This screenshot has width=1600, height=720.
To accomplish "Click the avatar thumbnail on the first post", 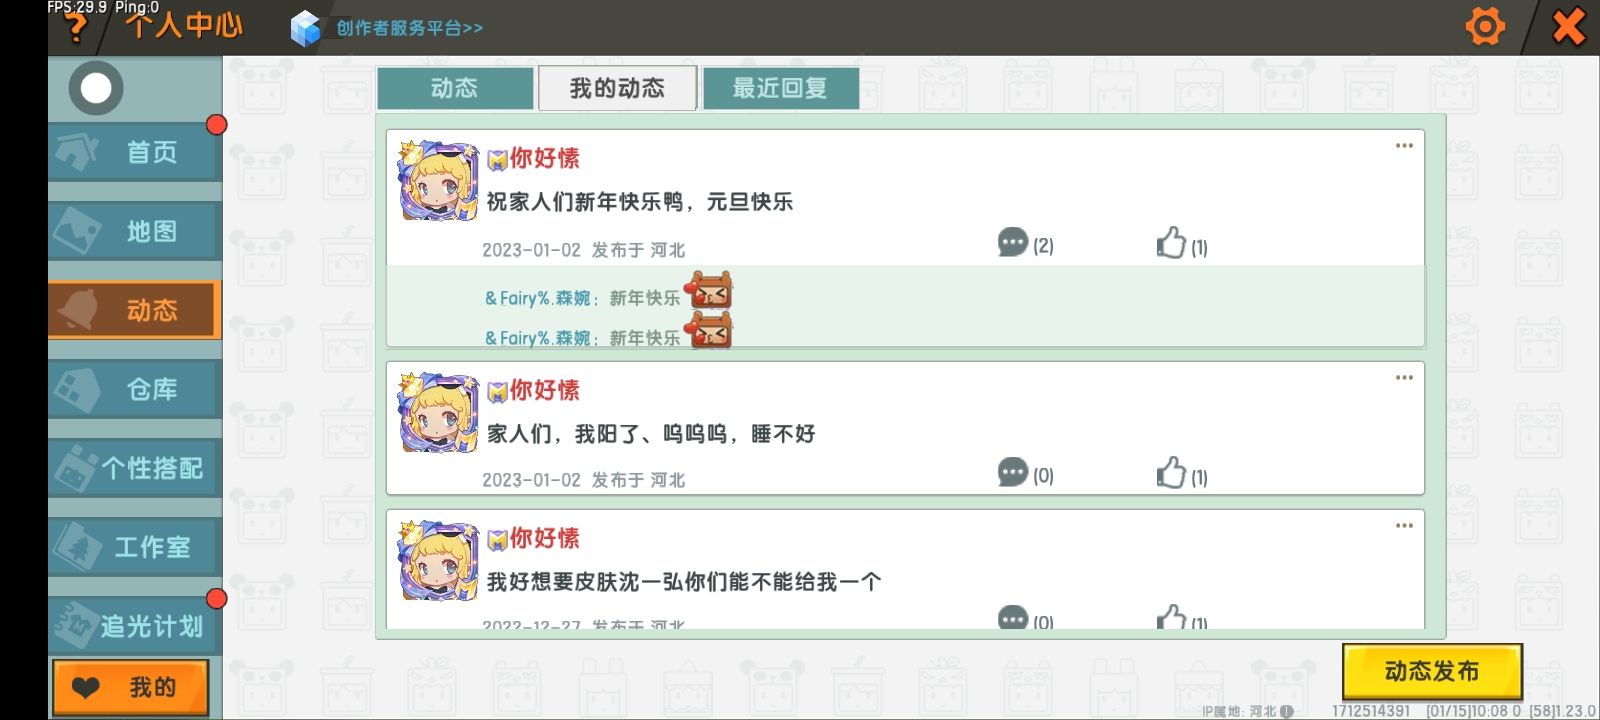I will (x=439, y=181).
